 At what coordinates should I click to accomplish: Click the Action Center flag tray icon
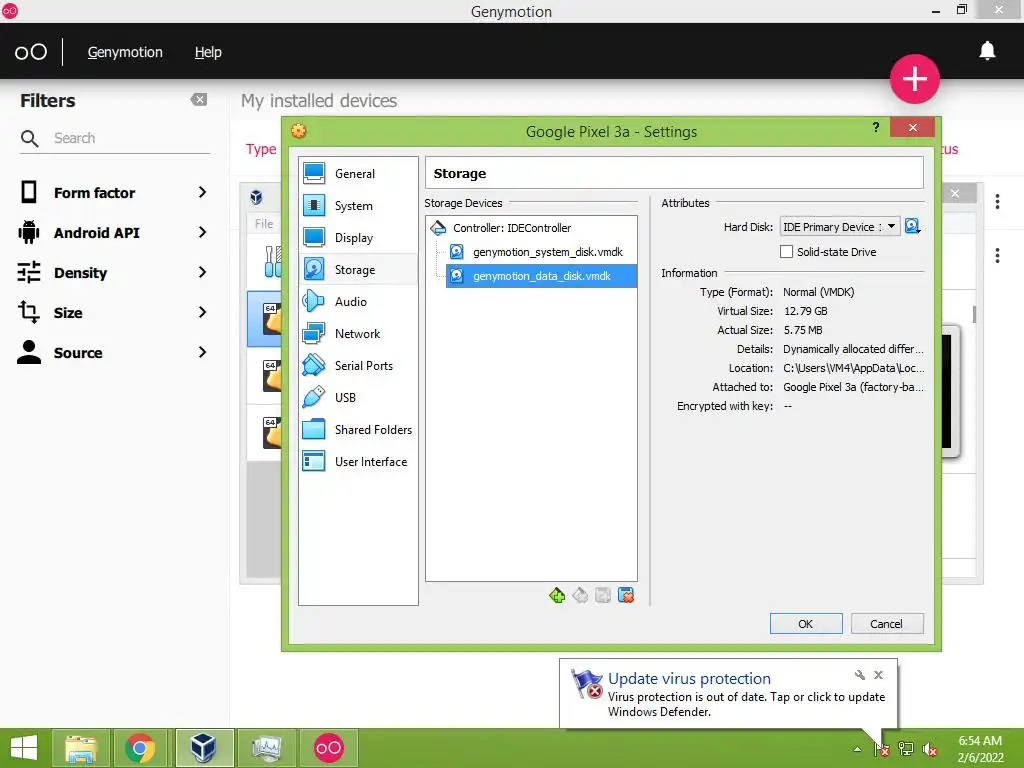pos(881,749)
